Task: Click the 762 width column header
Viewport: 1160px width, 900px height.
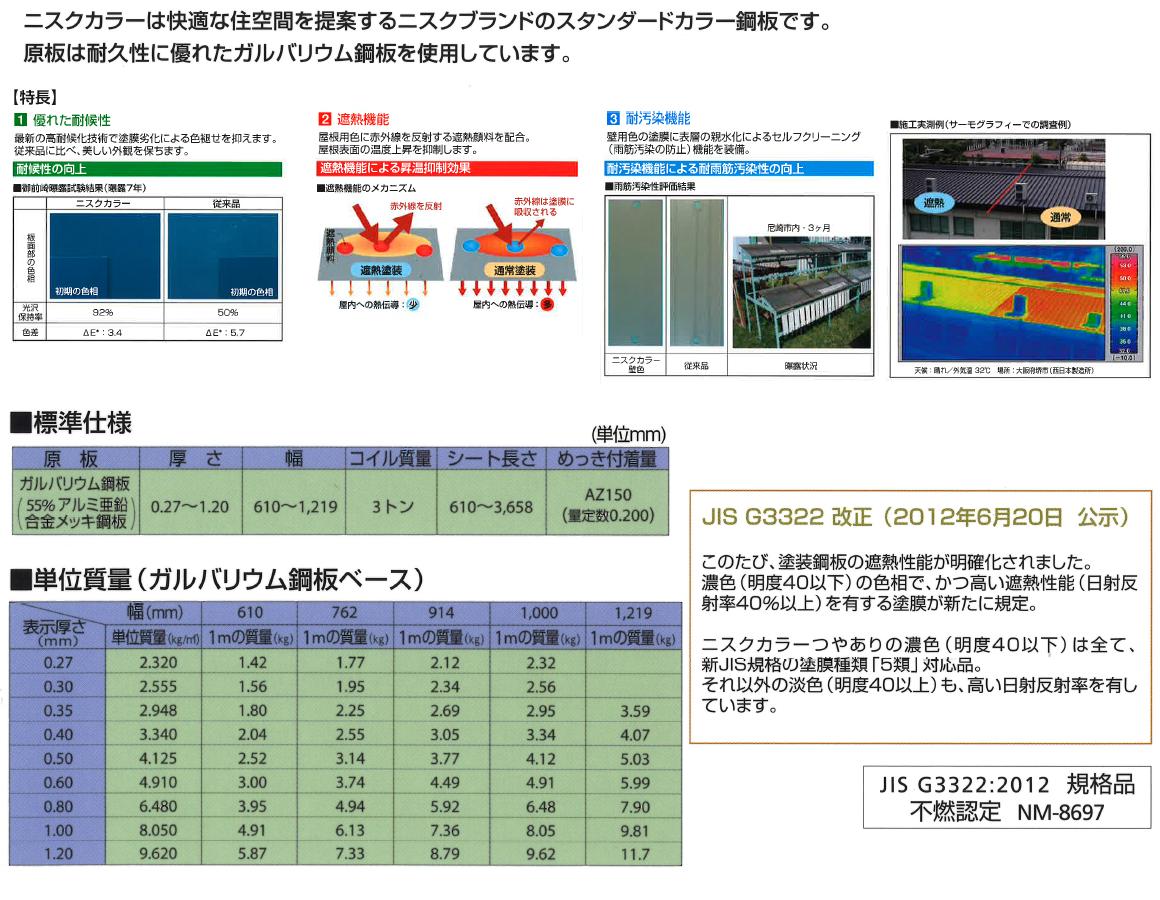Action: 345,612
